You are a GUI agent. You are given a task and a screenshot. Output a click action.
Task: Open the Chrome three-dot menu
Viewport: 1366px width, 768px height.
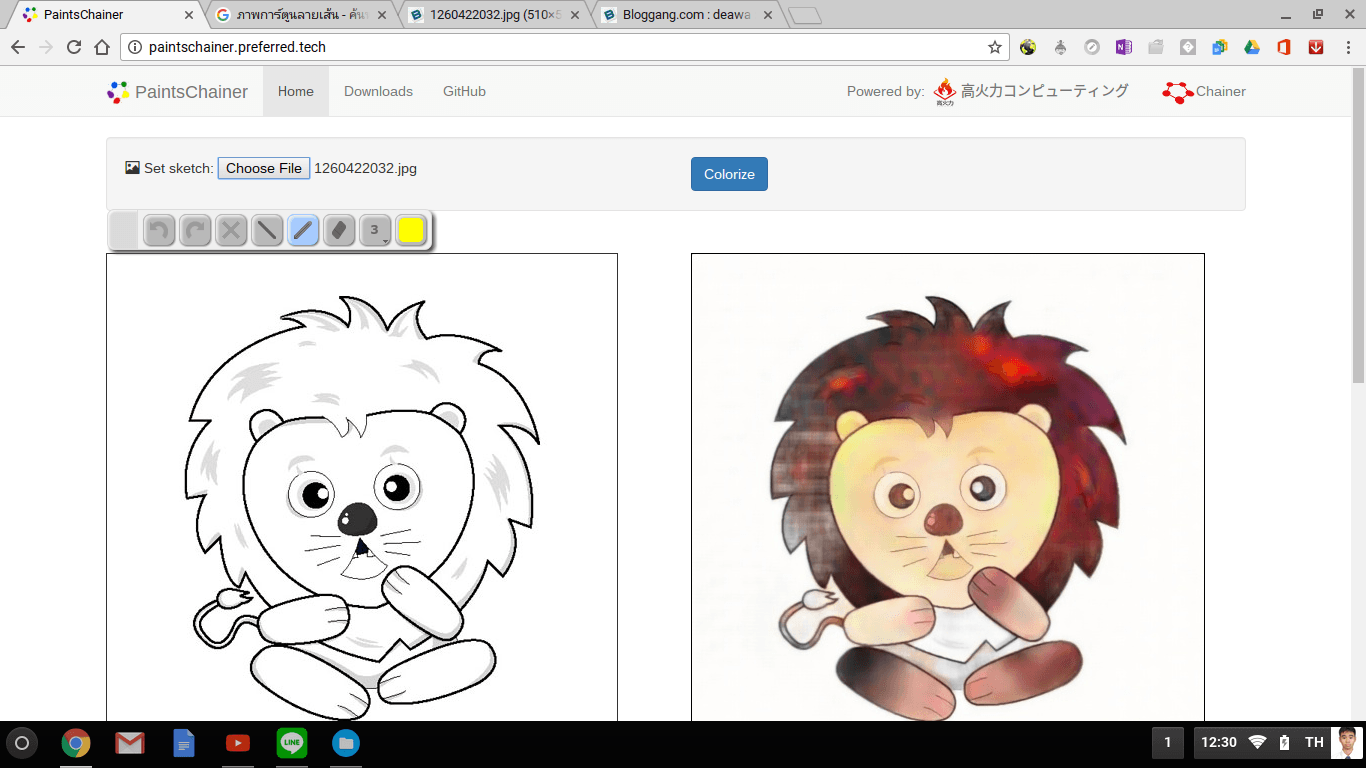[1346, 47]
